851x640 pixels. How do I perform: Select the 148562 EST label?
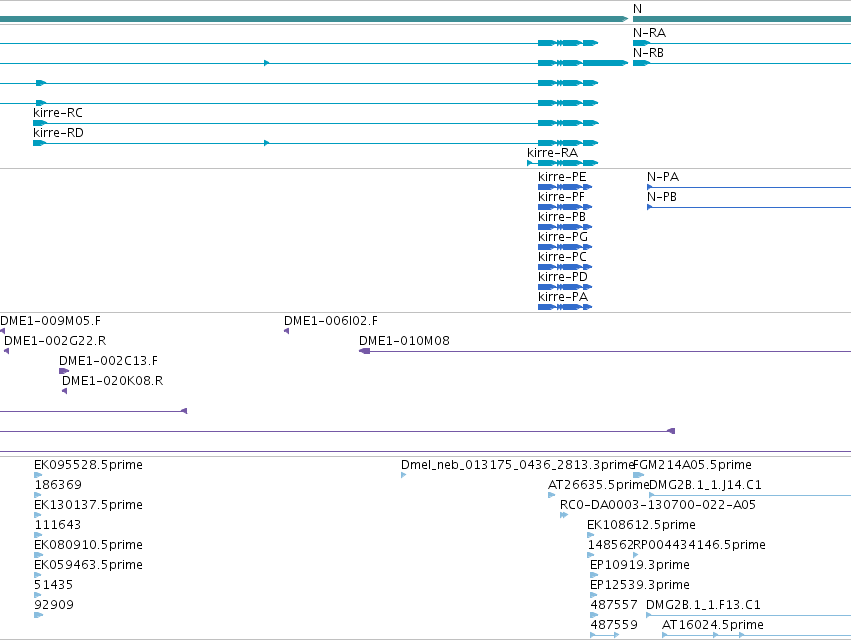pyautogui.click(x=610, y=545)
